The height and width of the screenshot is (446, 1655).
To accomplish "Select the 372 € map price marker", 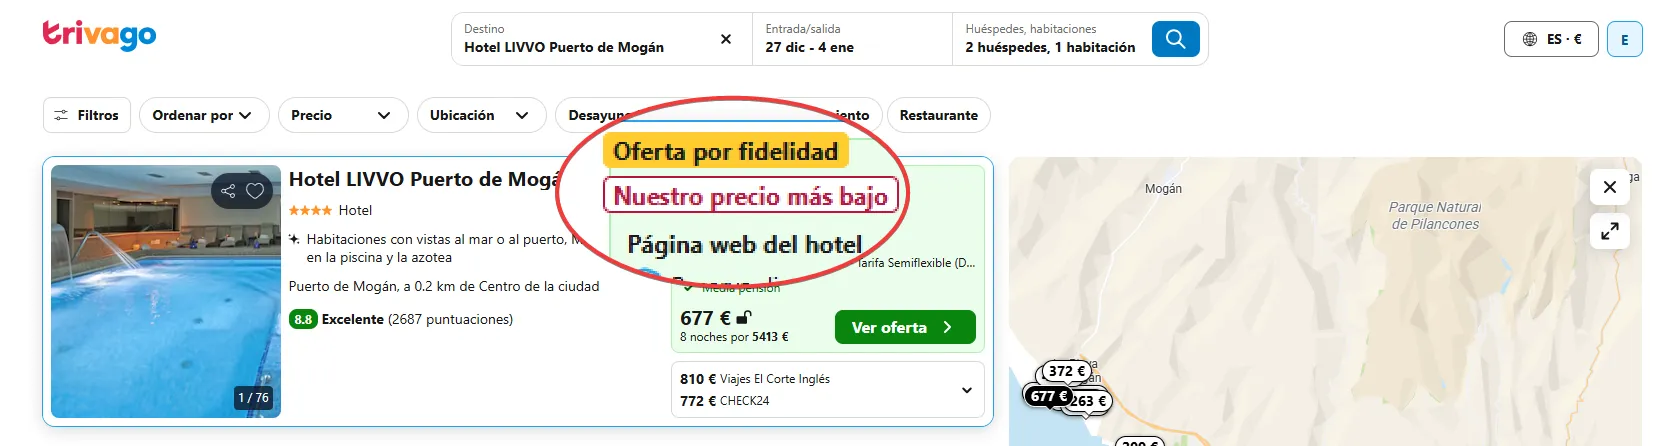I will tap(1066, 371).
